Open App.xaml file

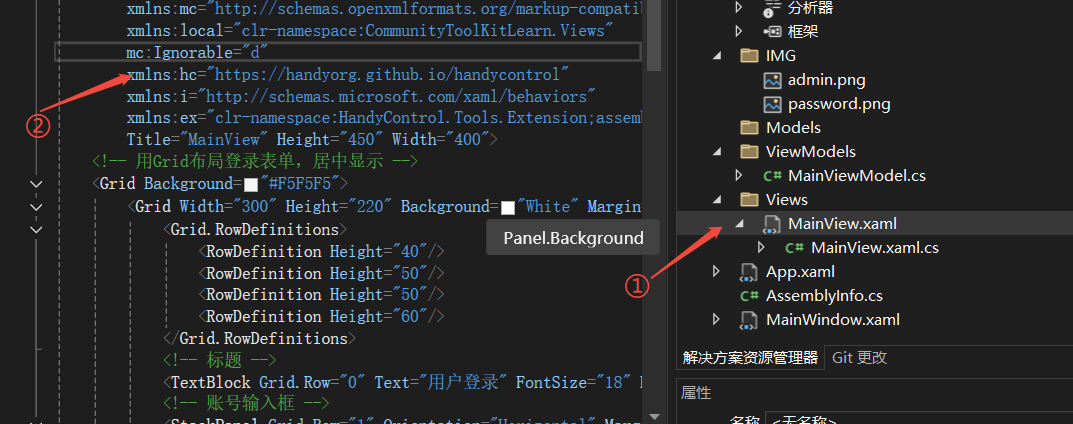[x=801, y=272]
